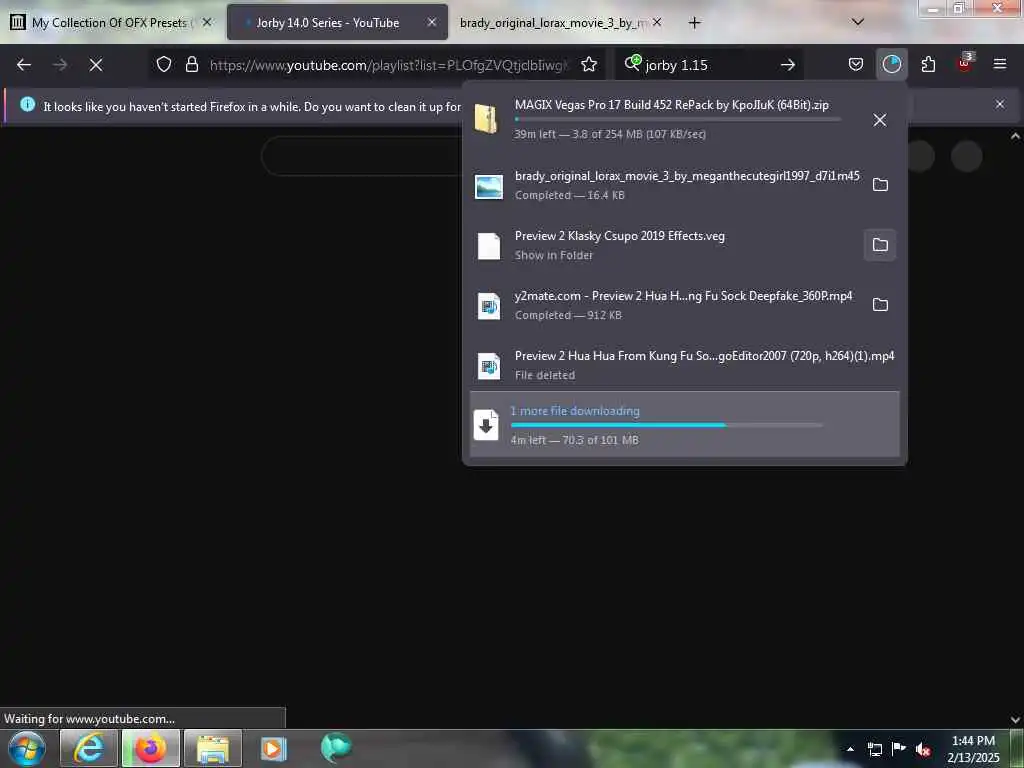Open the Pocket save icon
Image resolution: width=1024 pixels, height=768 pixels.
856,64
